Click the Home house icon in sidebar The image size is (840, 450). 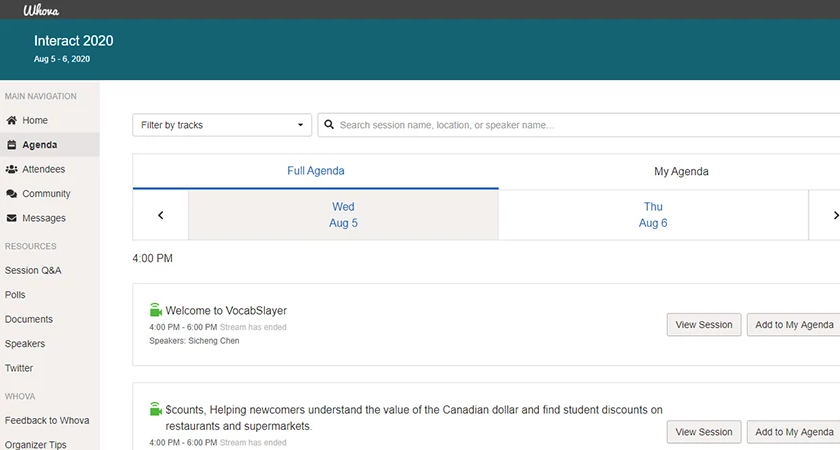click(x=12, y=120)
